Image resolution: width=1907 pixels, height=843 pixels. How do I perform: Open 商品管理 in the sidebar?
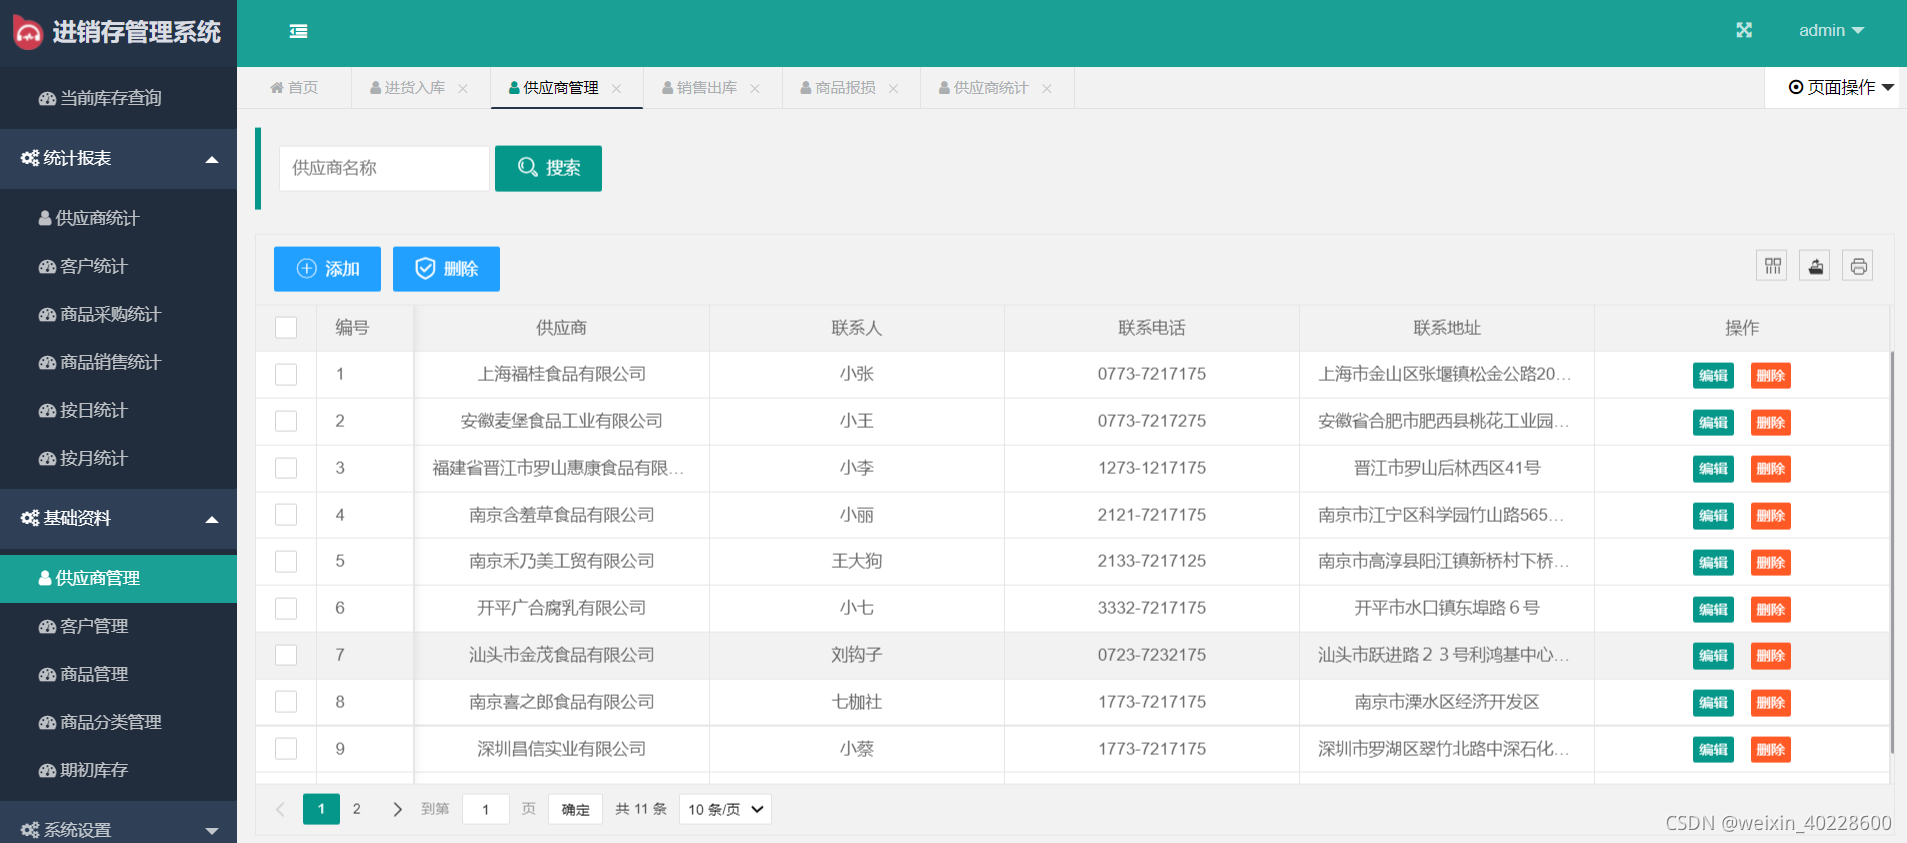(118, 674)
